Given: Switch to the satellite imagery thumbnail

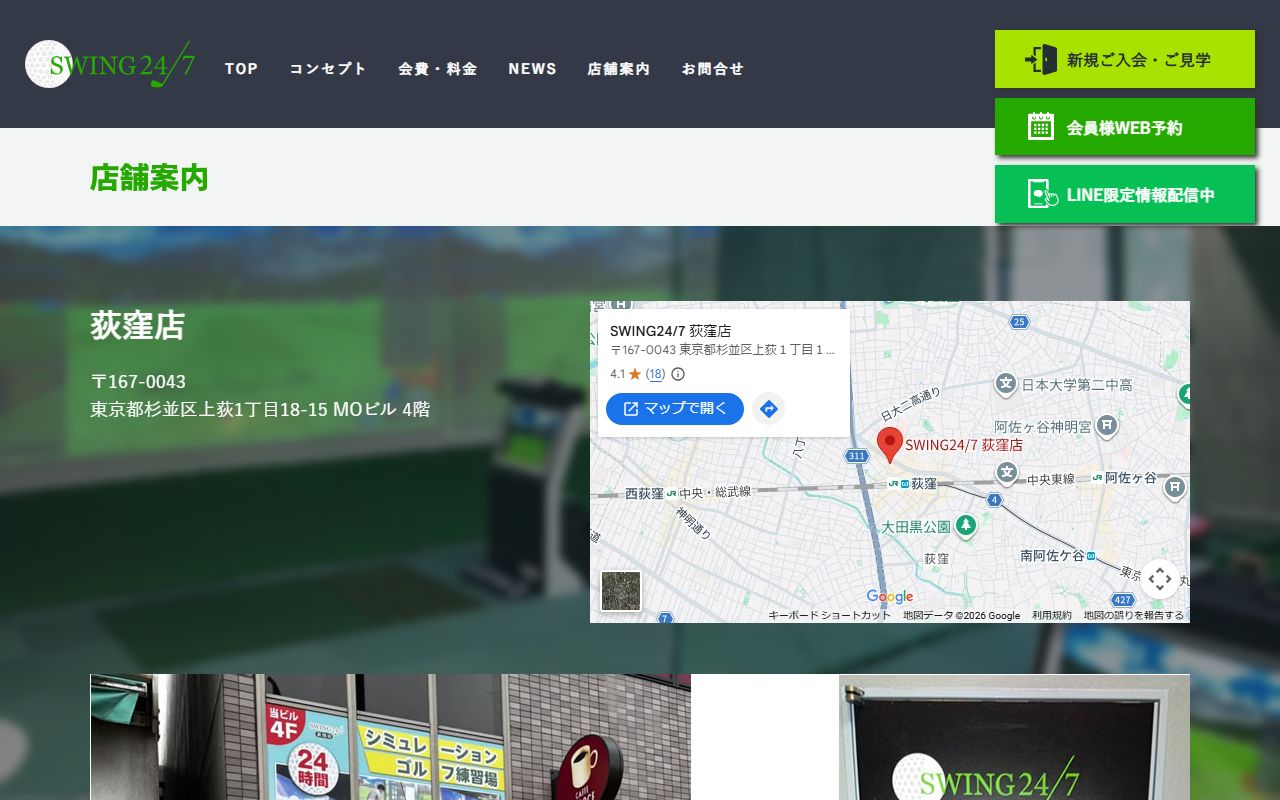Looking at the screenshot, I should [x=620, y=591].
